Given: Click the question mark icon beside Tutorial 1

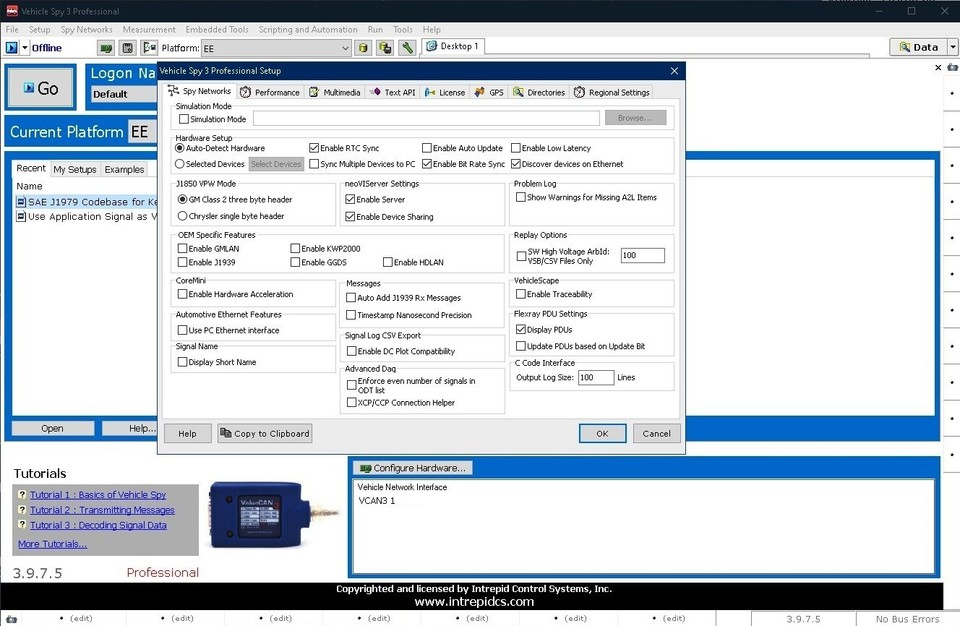Looking at the screenshot, I should point(21,494).
